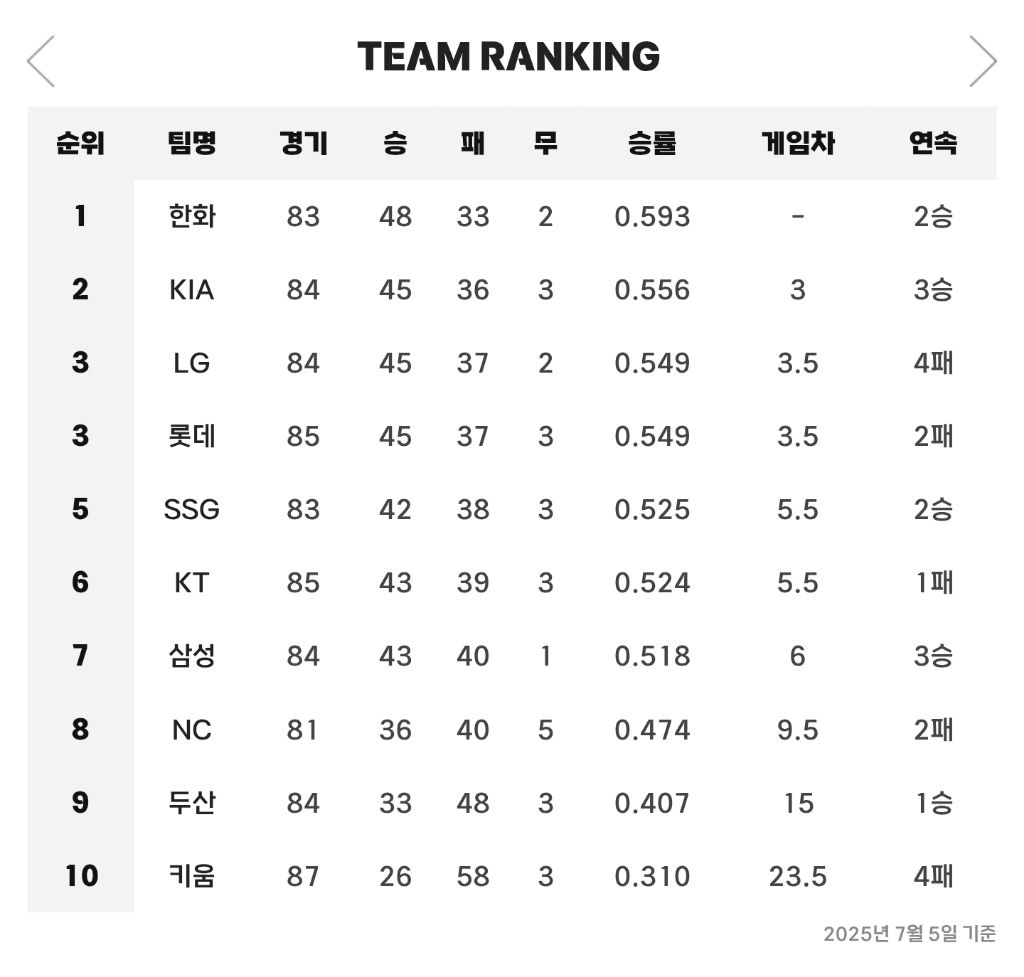Select the 연속 column header
The width and height of the screenshot is (1024, 977).
pyautogui.click(x=933, y=143)
